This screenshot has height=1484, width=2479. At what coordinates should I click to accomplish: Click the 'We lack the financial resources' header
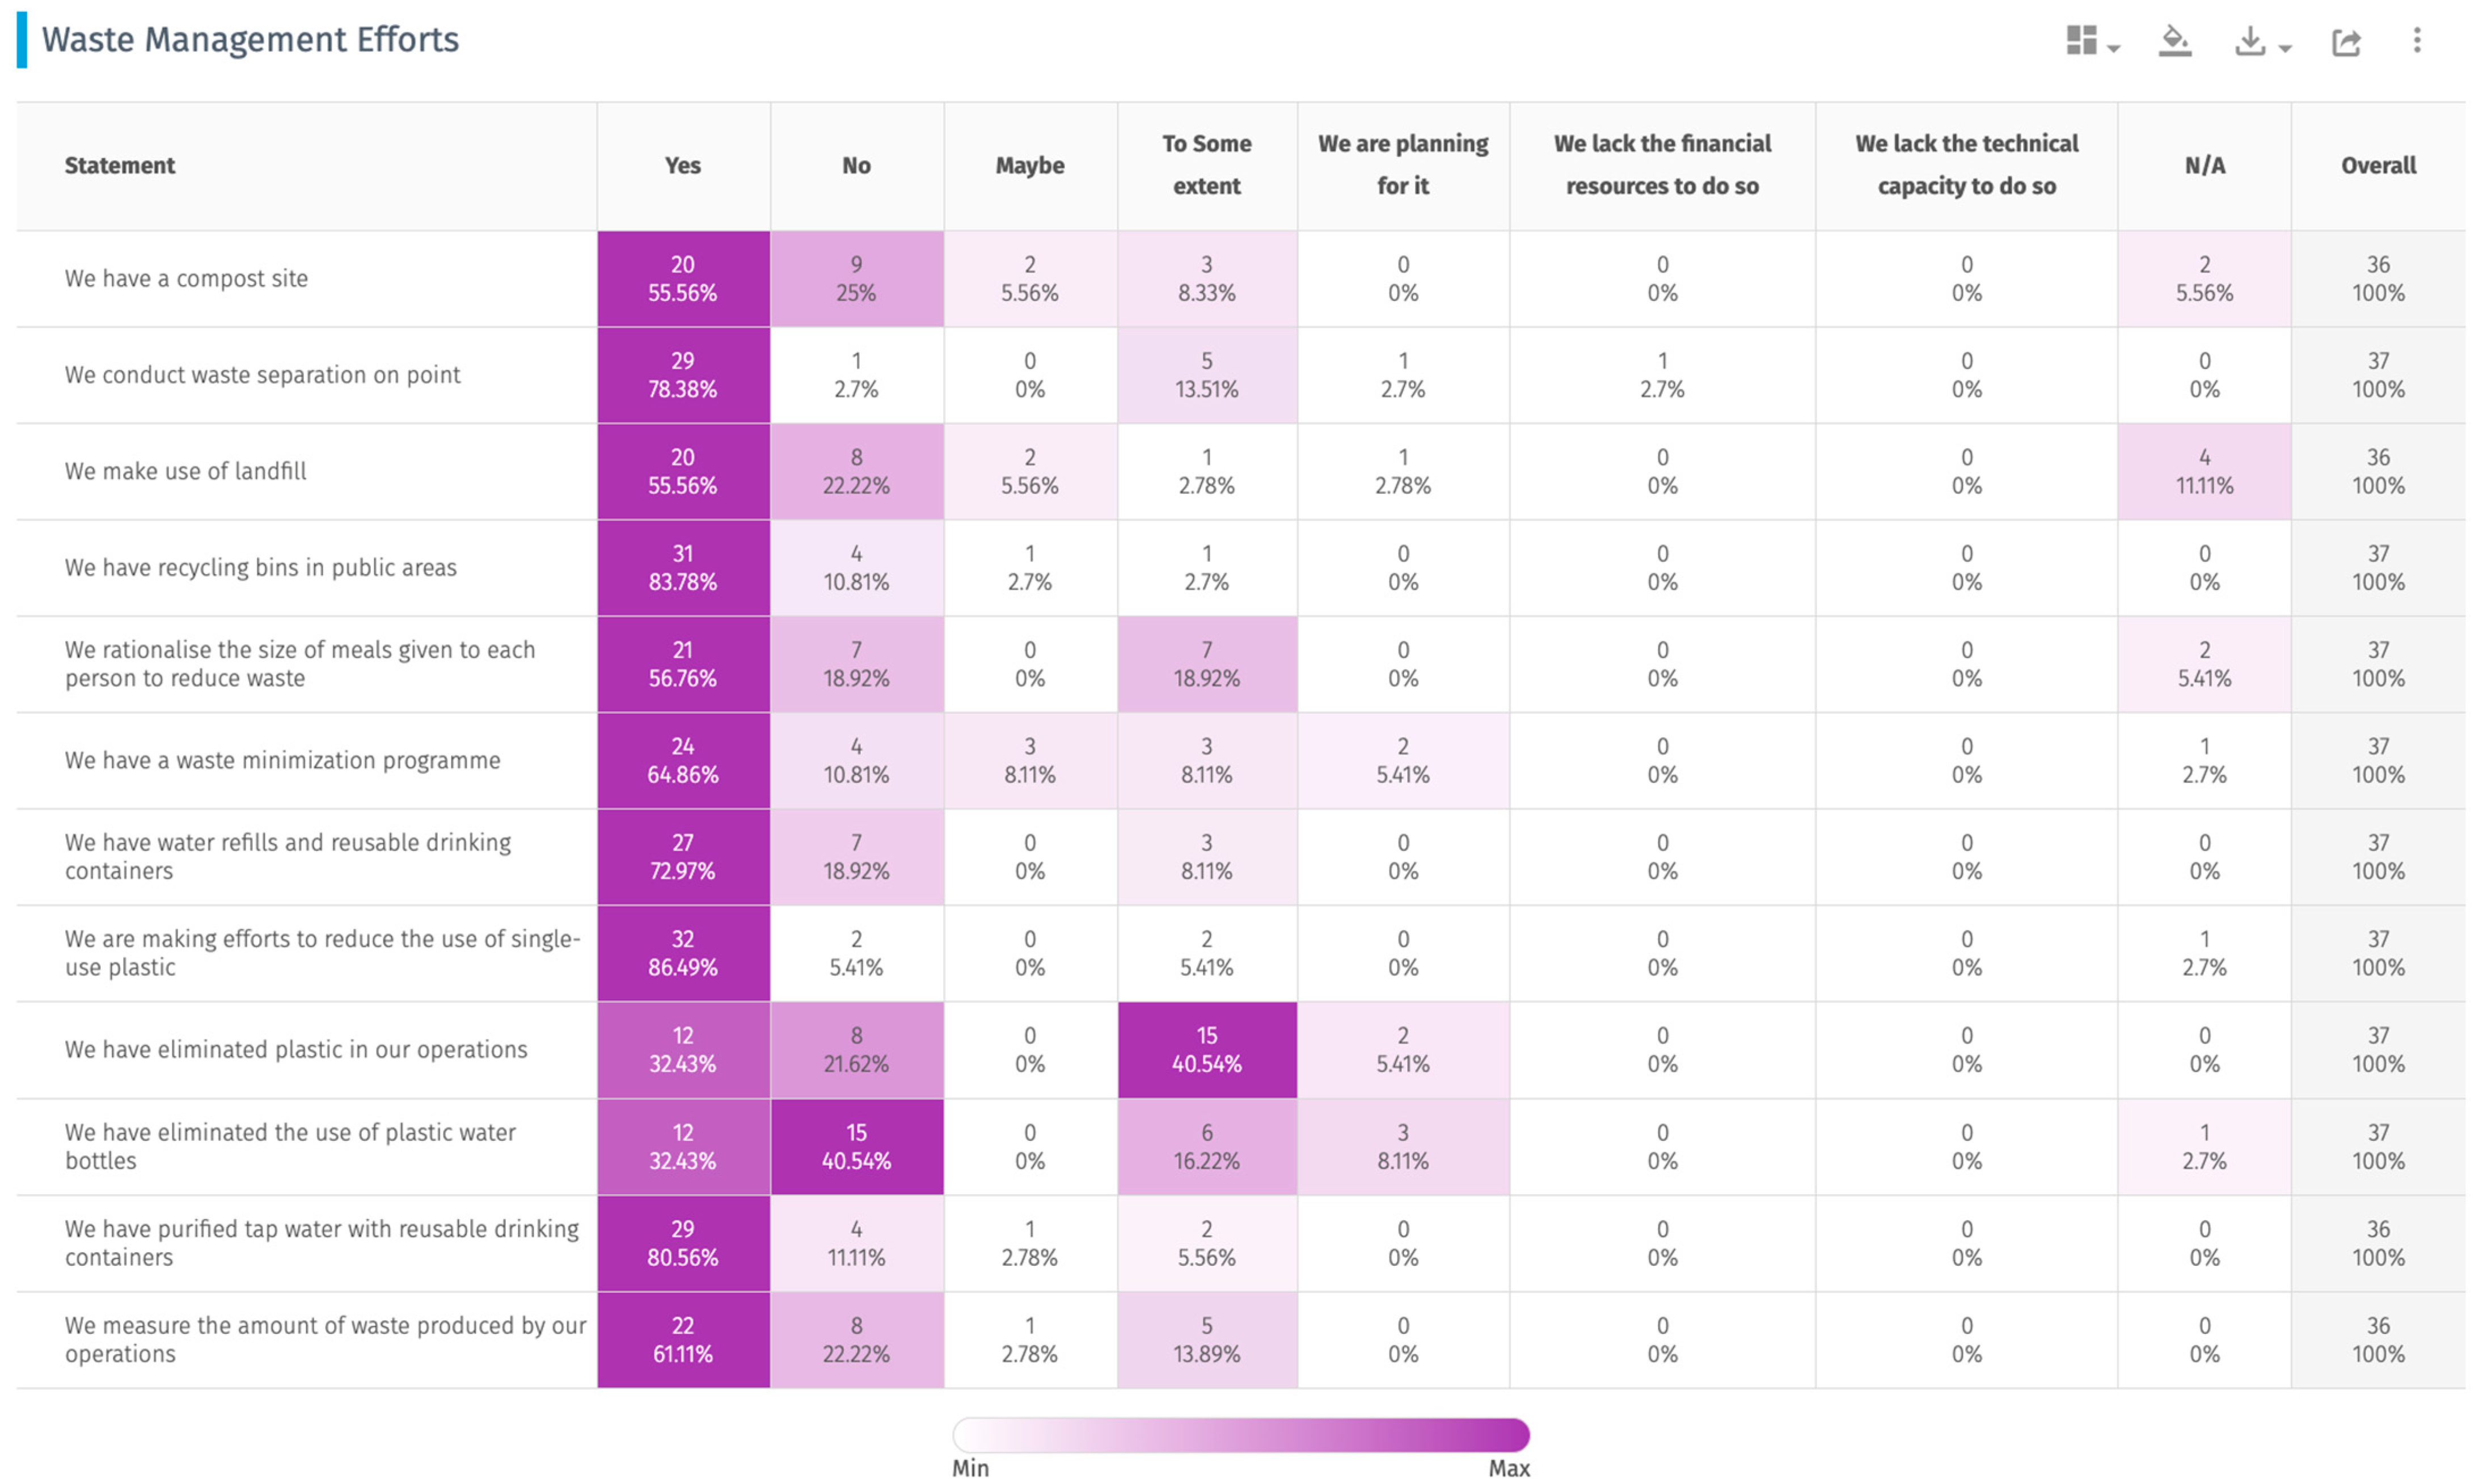(x=1662, y=165)
